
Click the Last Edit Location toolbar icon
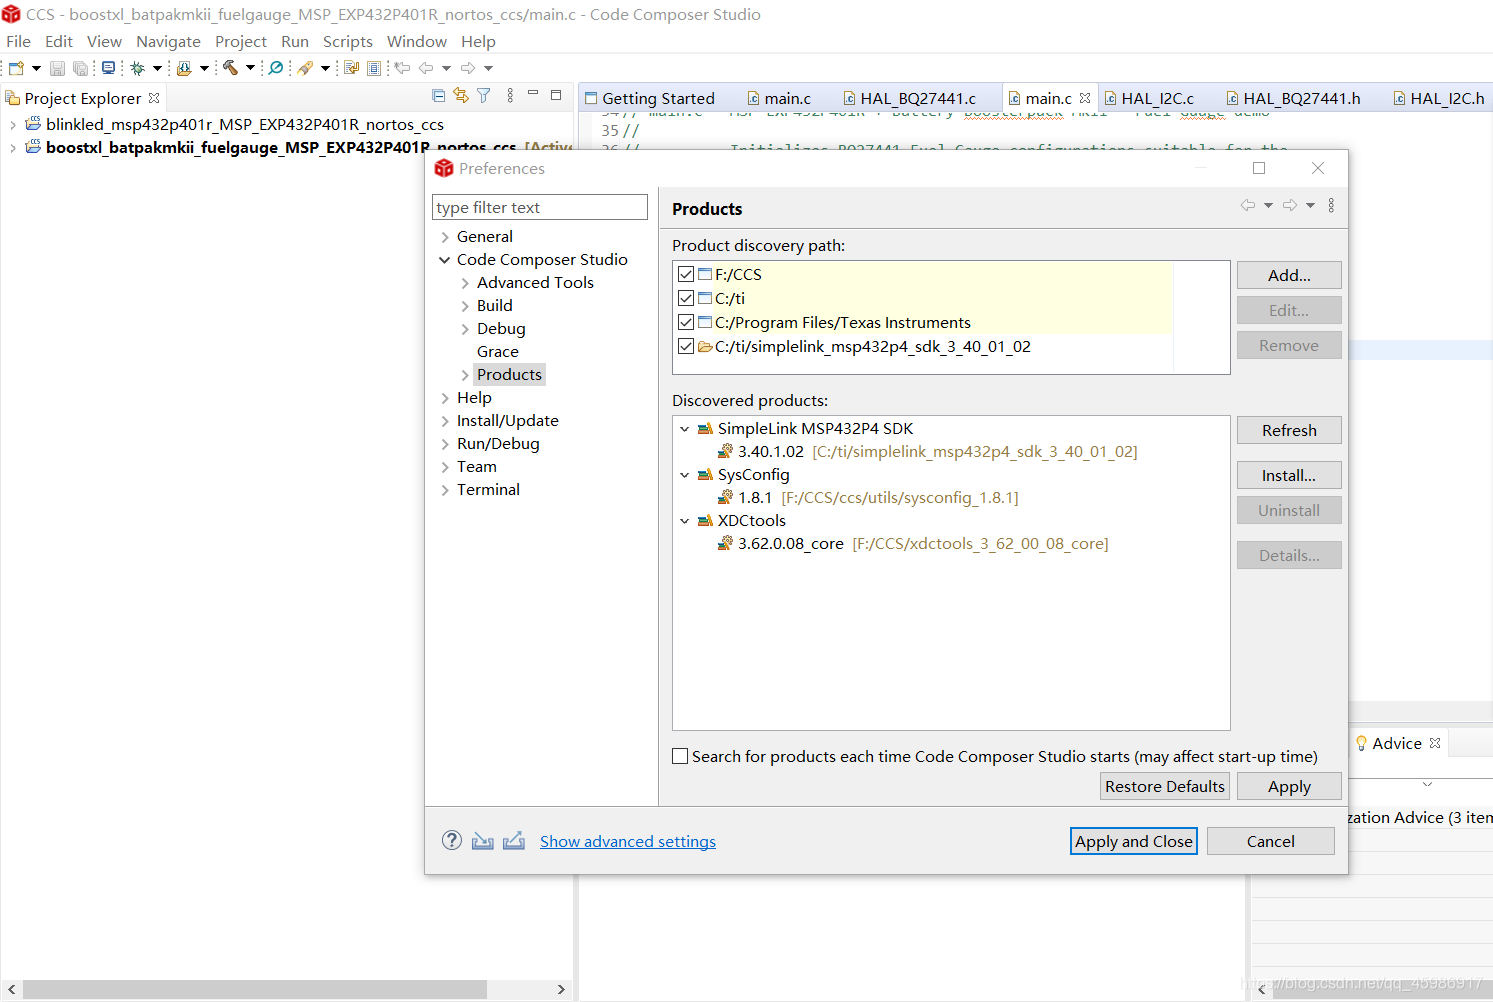tap(402, 68)
